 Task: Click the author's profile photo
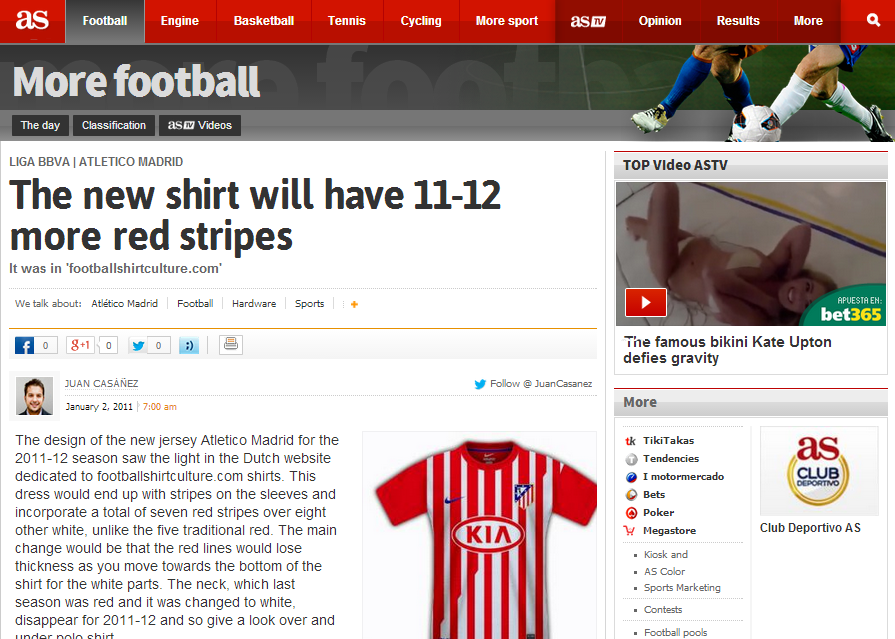(34, 396)
